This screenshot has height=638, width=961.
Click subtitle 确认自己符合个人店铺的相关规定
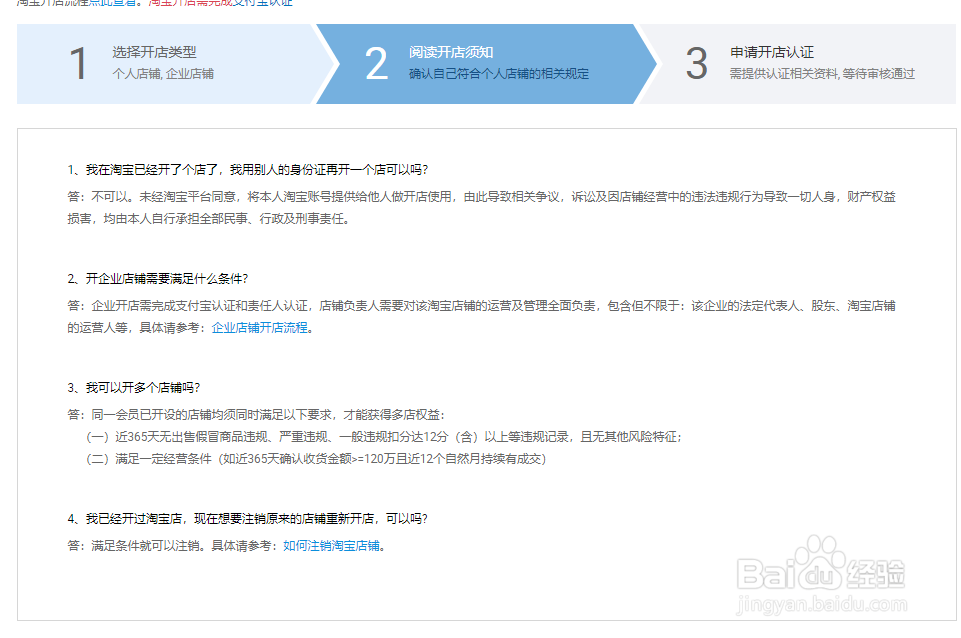[499, 74]
